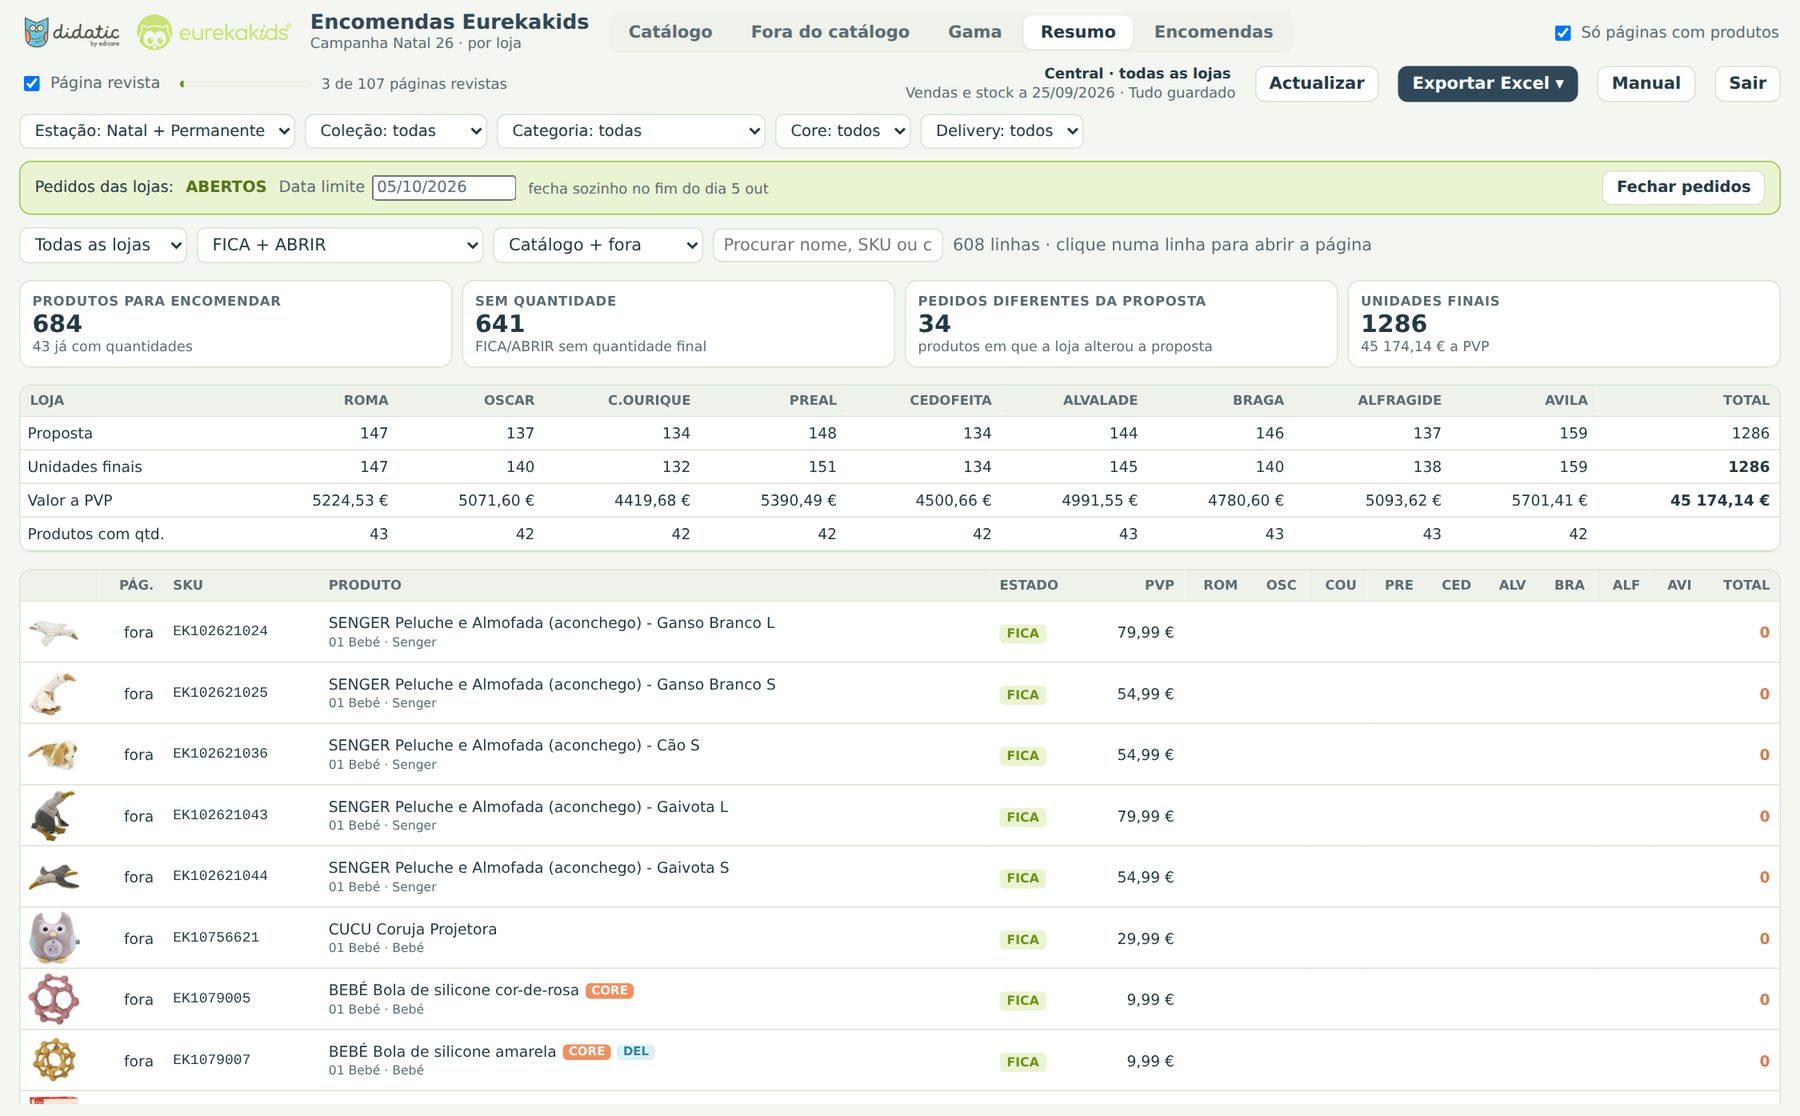The height and width of the screenshot is (1116, 1800).
Task: Click the ESTADO column header
Action: pyautogui.click(x=1028, y=585)
